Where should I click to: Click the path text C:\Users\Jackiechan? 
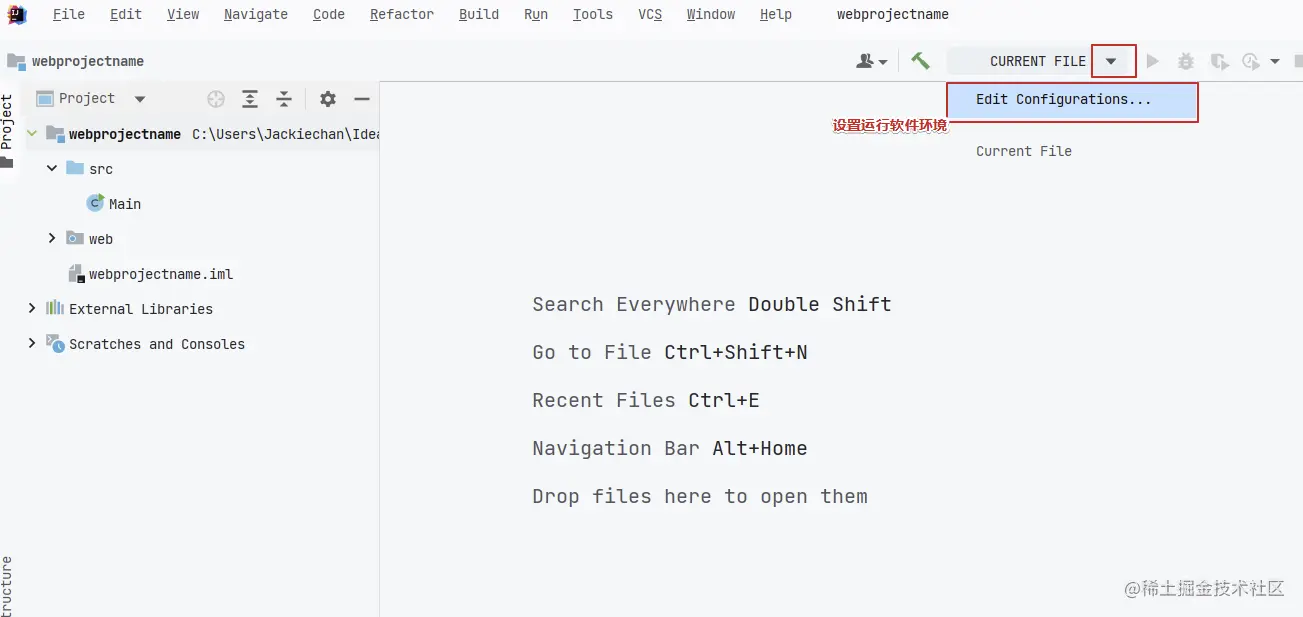(286, 133)
